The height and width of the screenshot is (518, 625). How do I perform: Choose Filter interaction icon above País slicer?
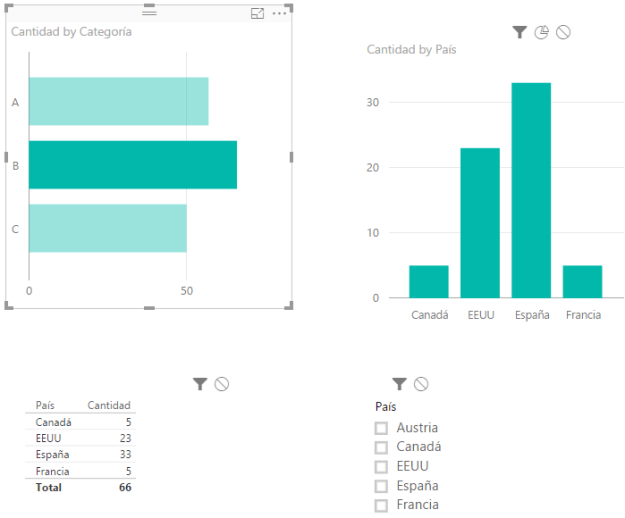tap(399, 383)
